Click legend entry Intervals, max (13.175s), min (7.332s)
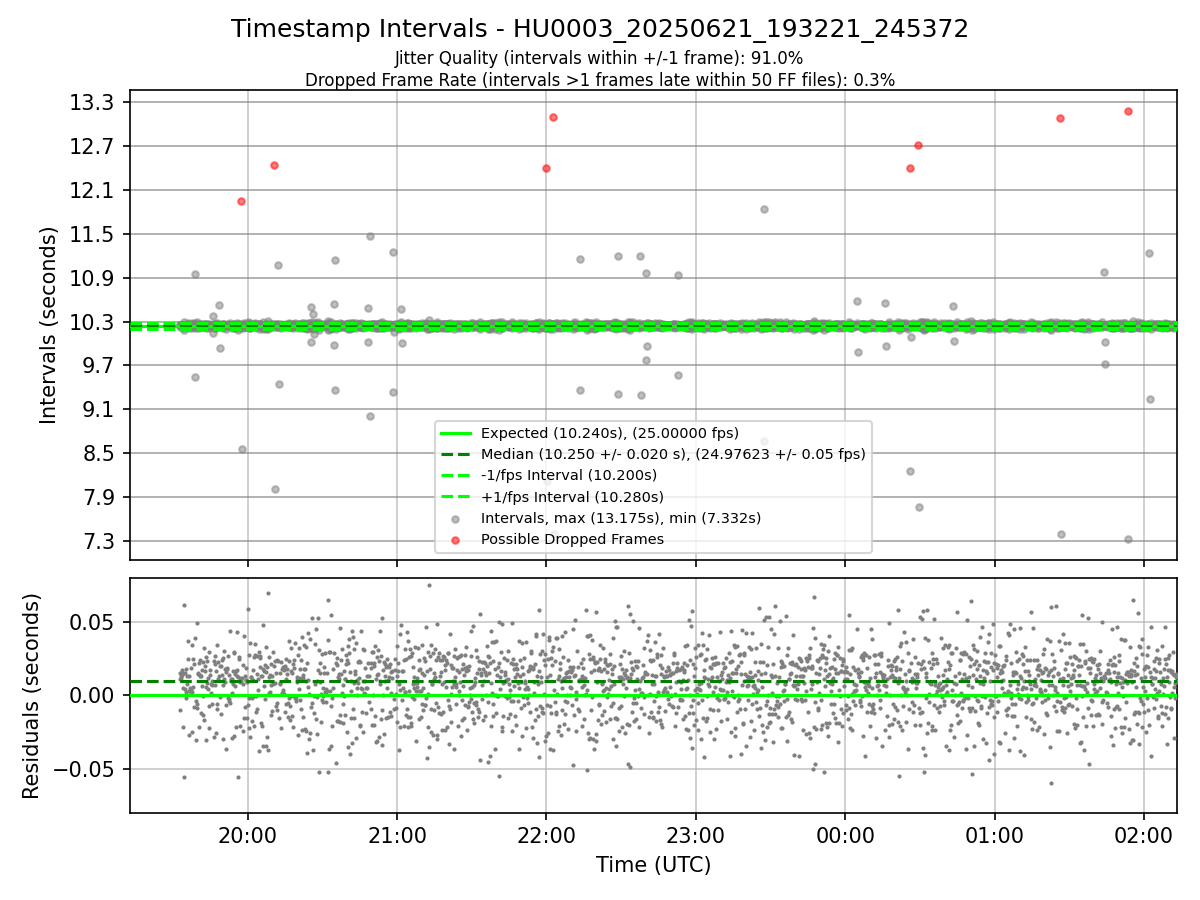1200x900 pixels. [621, 518]
